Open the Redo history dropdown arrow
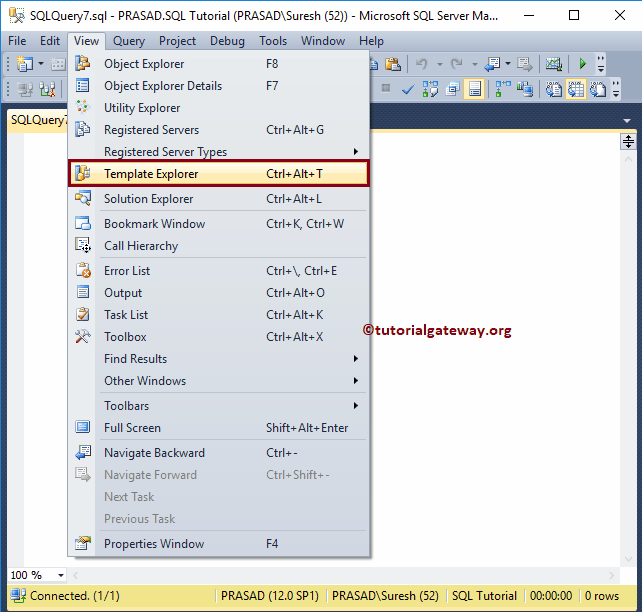 coord(475,64)
